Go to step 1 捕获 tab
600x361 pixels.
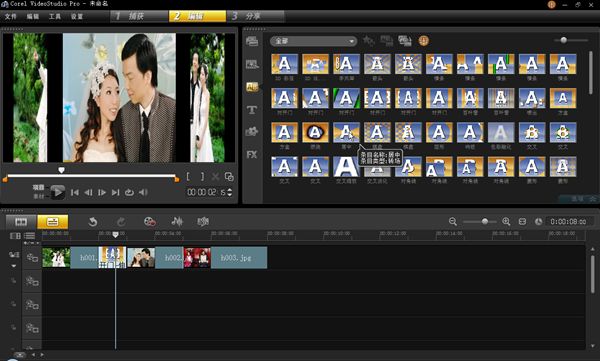tap(139, 16)
